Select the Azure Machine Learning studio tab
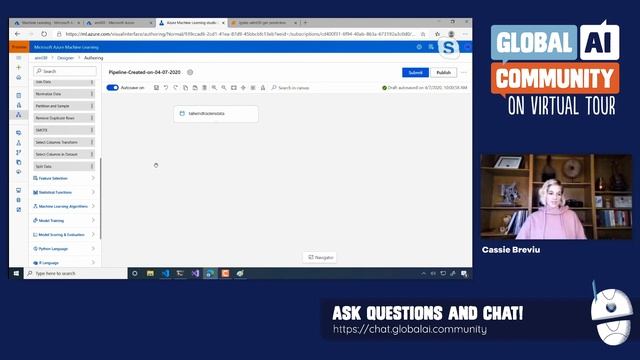Viewport: 640px width, 360px height. click(x=191, y=23)
